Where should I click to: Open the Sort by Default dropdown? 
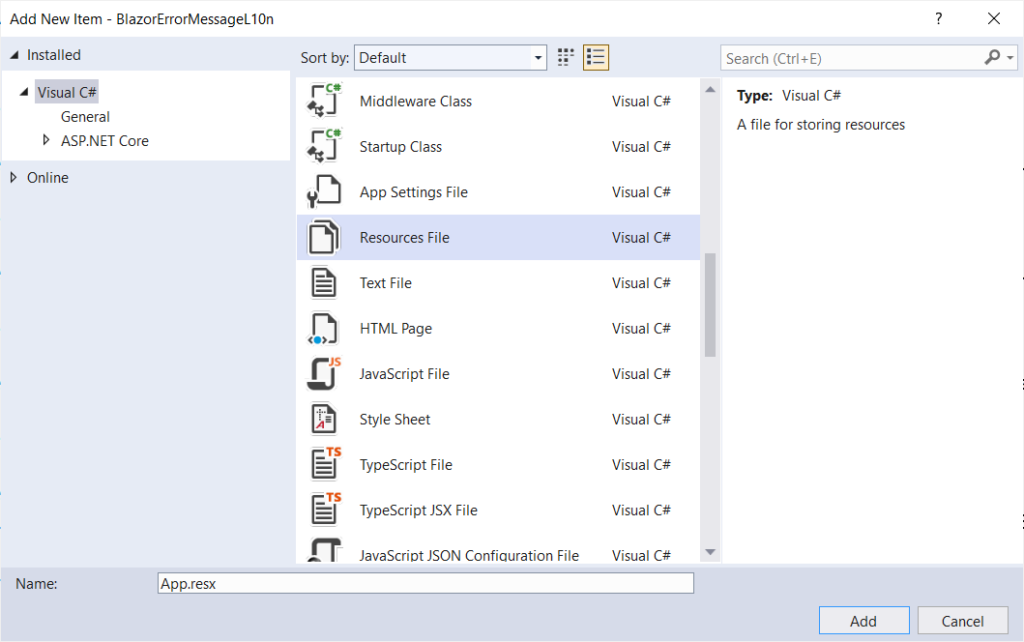tap(450, 57)
